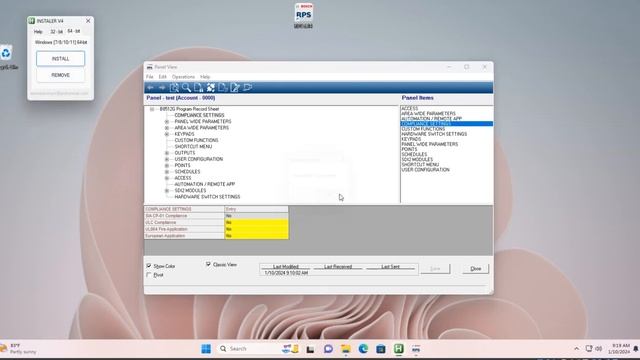Expand the POINTS tree node
Screen dimensions: 640x360
(x=167, y=165)
